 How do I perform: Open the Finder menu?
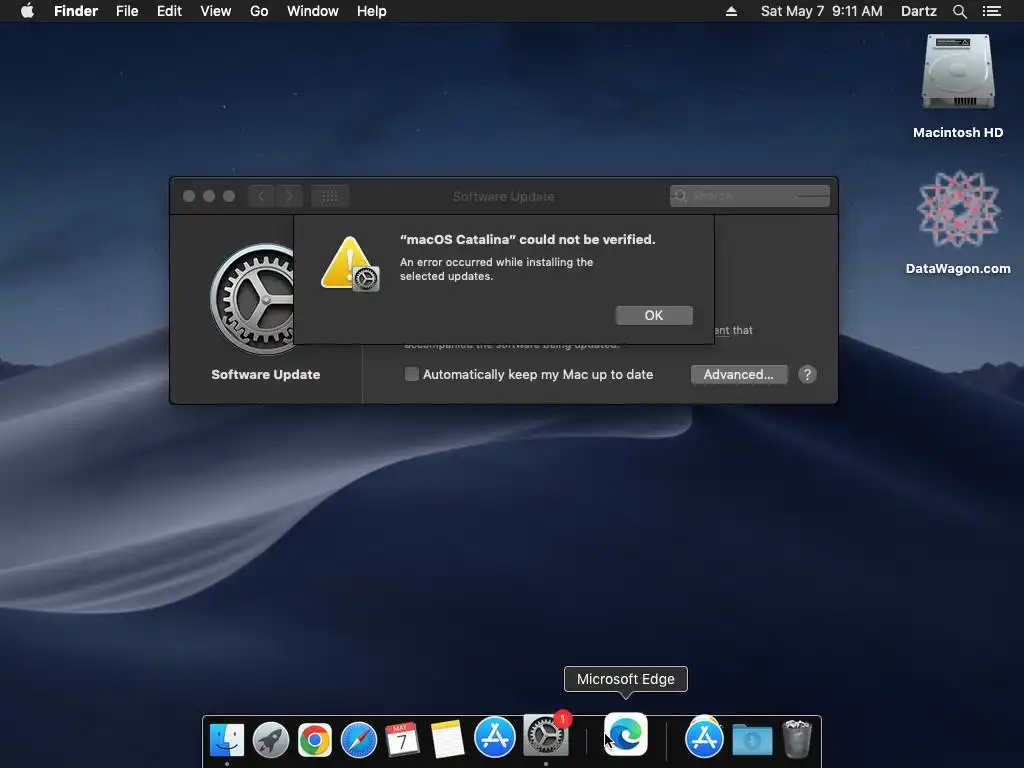(x=76, y=11)
